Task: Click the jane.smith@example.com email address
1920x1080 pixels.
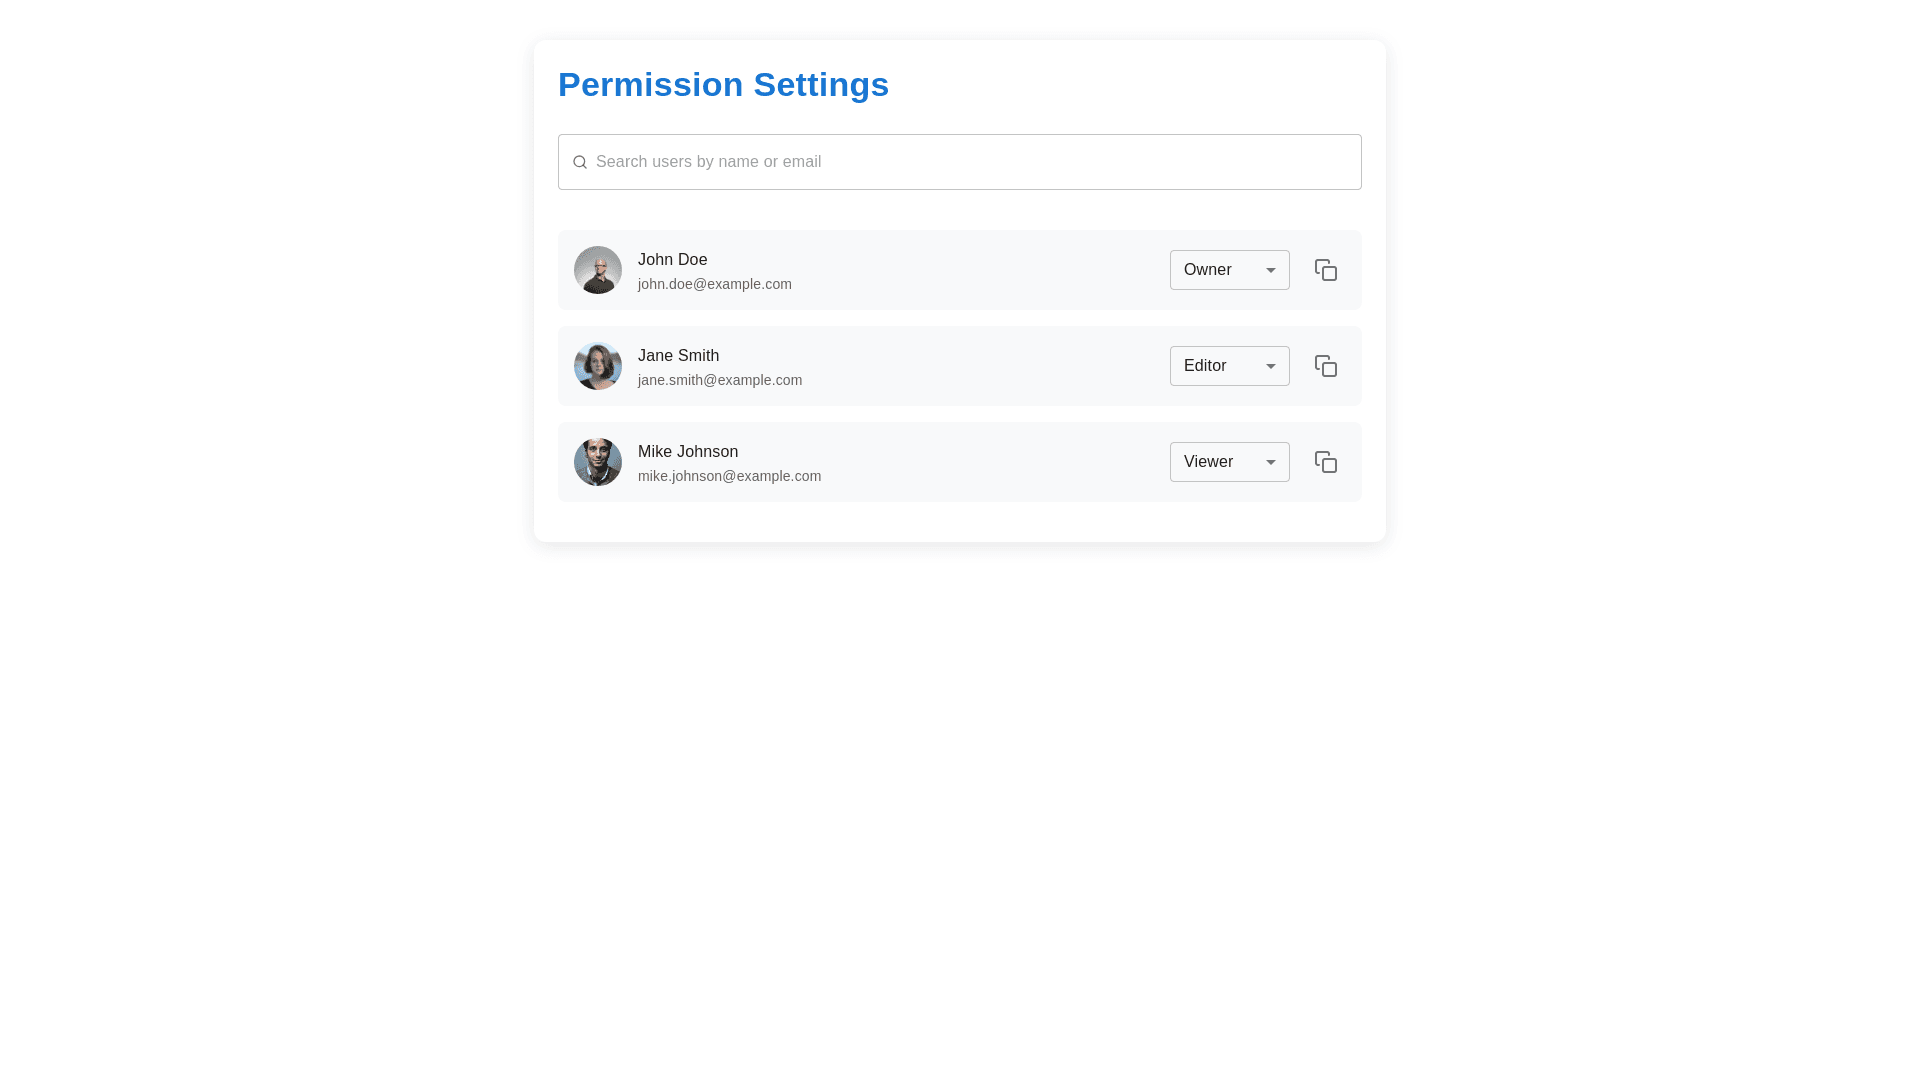Action: [x=720, y=380]
